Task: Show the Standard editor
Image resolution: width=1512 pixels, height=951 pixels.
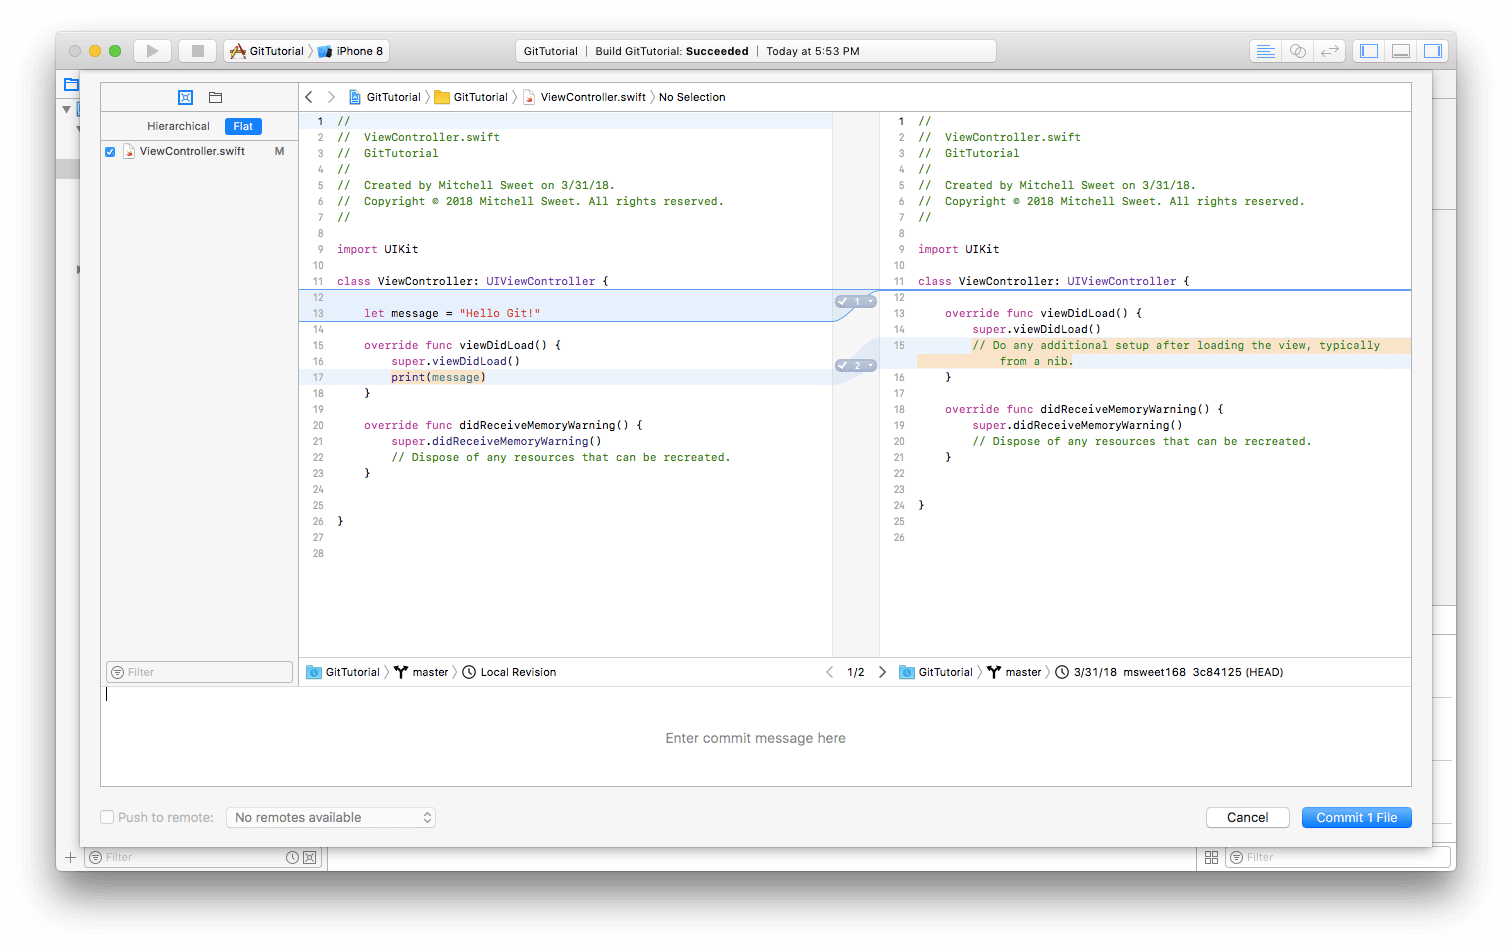Action: point(1265,51)
